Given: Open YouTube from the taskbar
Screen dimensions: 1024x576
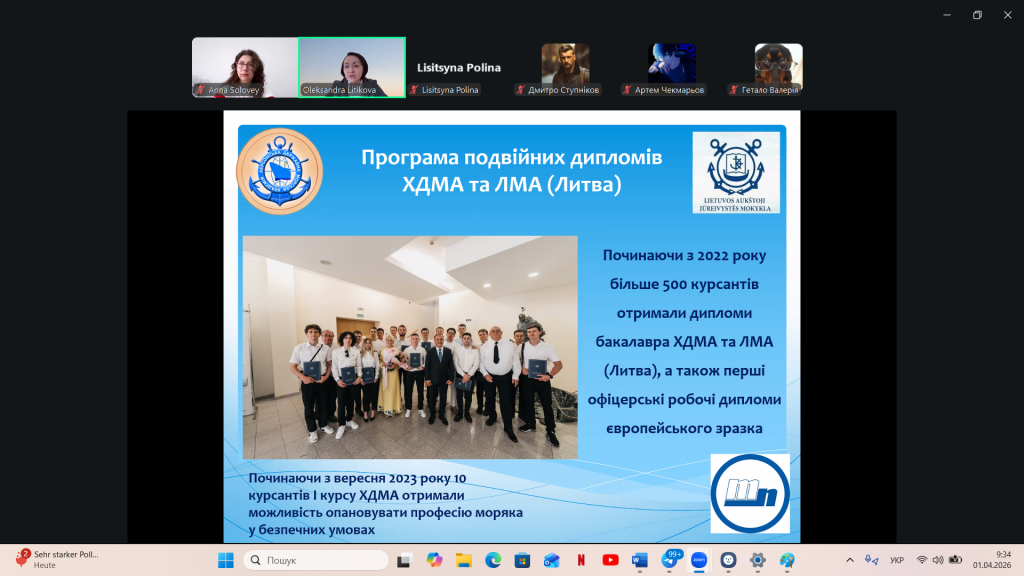Looking at the screenshot, I should pyautogui.click(x=610, y=560).
